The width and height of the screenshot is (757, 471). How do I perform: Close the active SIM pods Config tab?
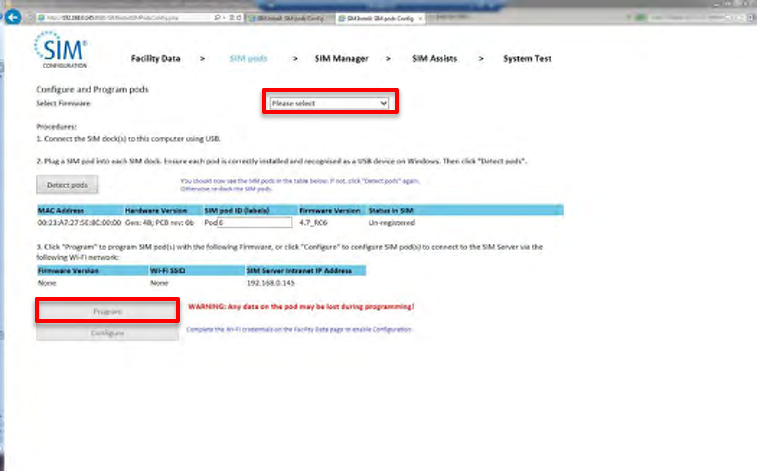[420, 18]
